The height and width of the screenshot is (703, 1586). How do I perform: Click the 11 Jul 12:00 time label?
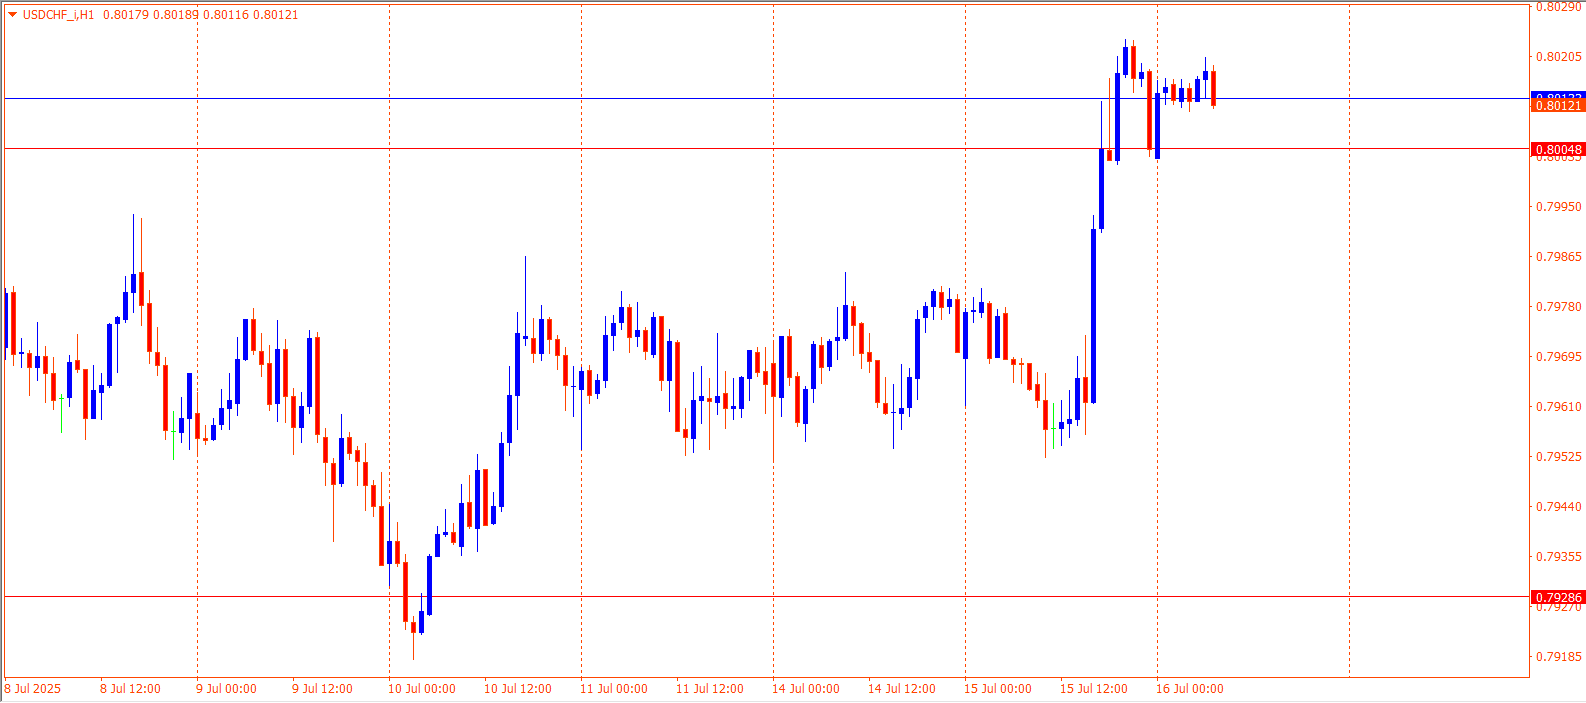pos(710,689)
